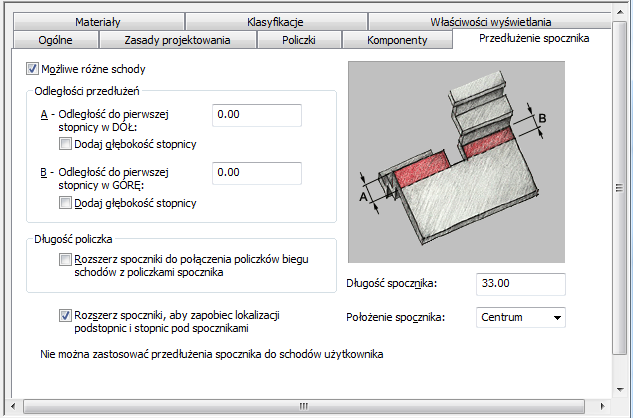Click the Długość spocznika field showing 33.00

tap(521, 284)
